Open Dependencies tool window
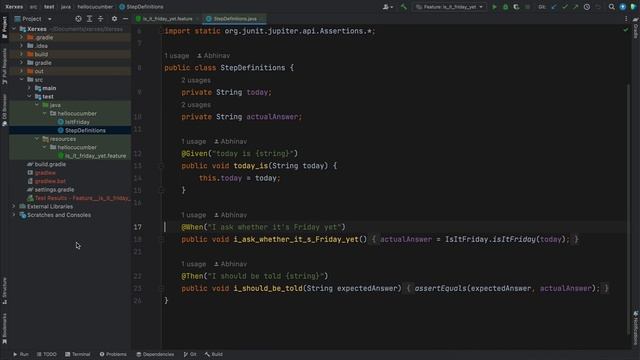This screenshot has height=360, width=640. coord(155,354)
